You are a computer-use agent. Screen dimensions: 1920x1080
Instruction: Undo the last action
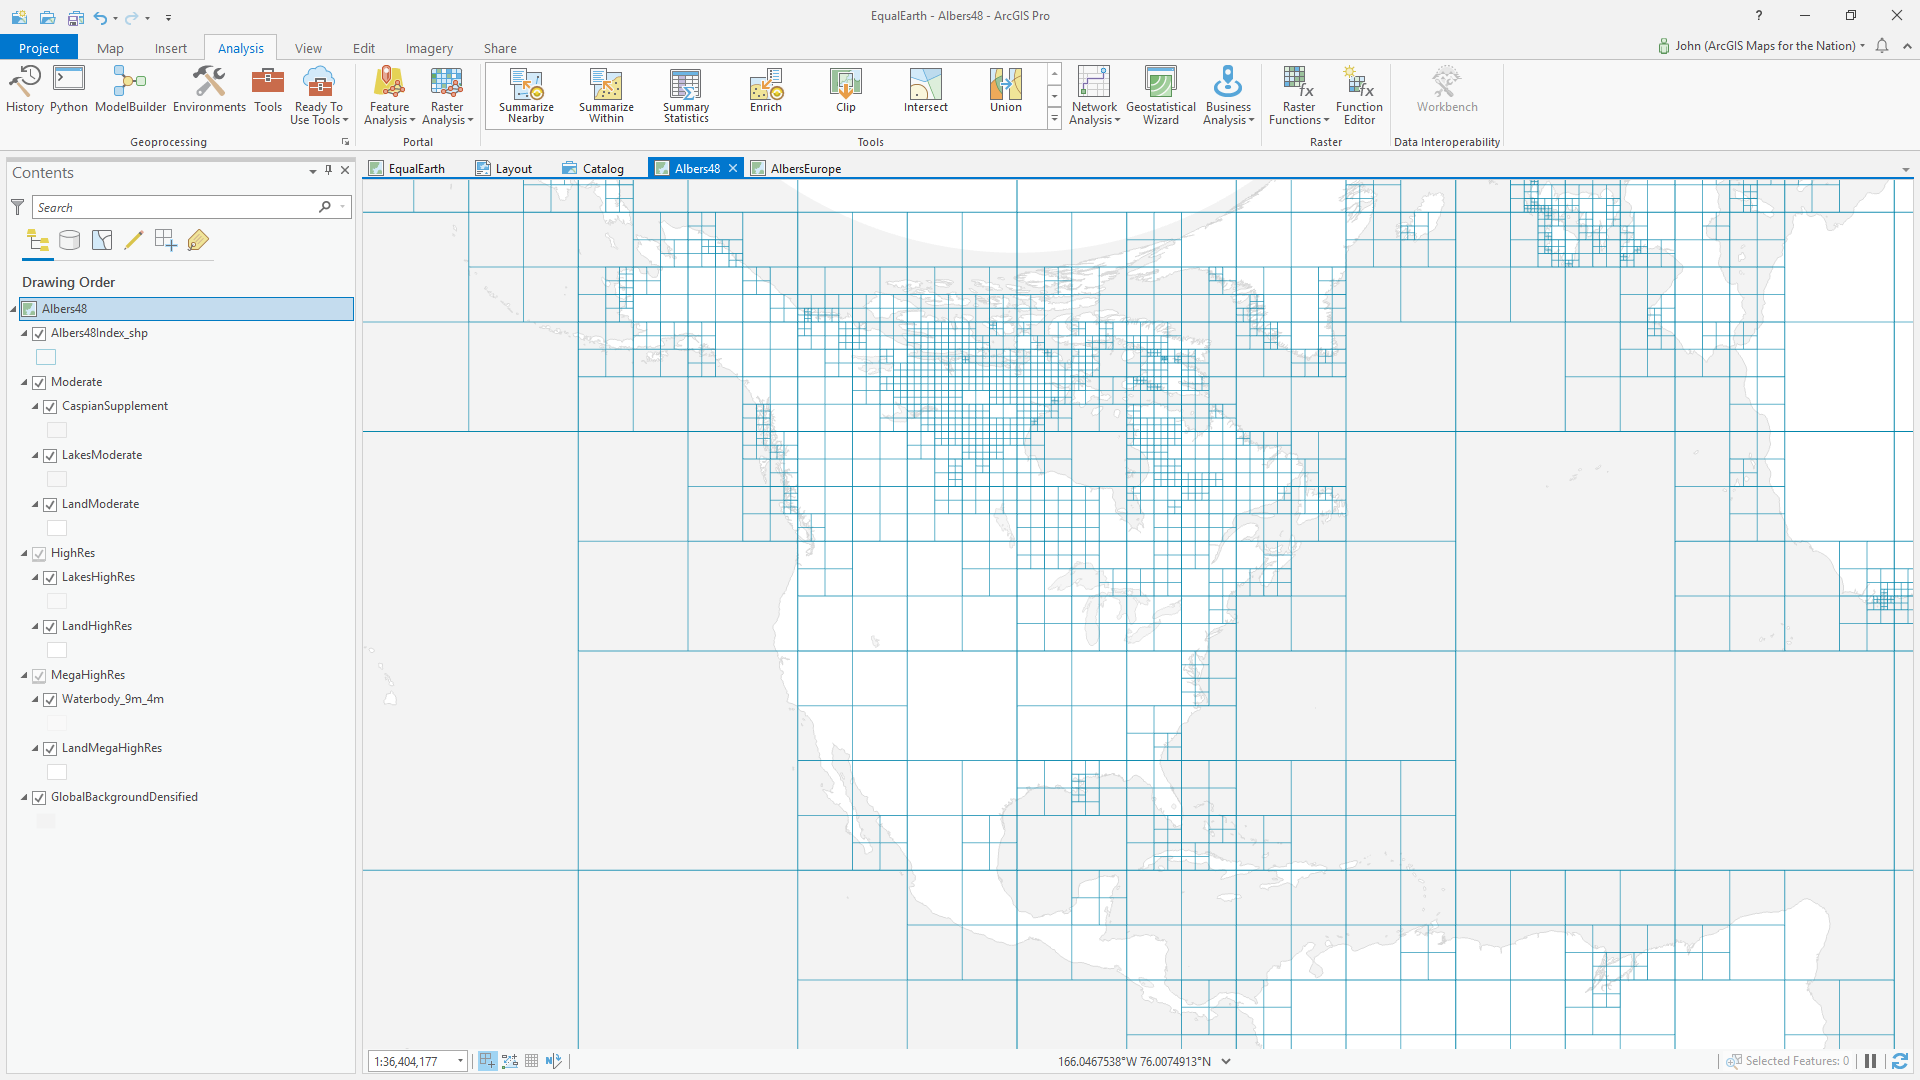coord(100,17)
